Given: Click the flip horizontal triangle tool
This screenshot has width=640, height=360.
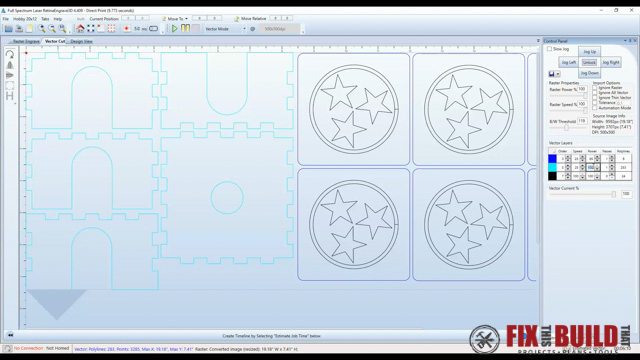Looking at the screenshot, I should [10, 65].
